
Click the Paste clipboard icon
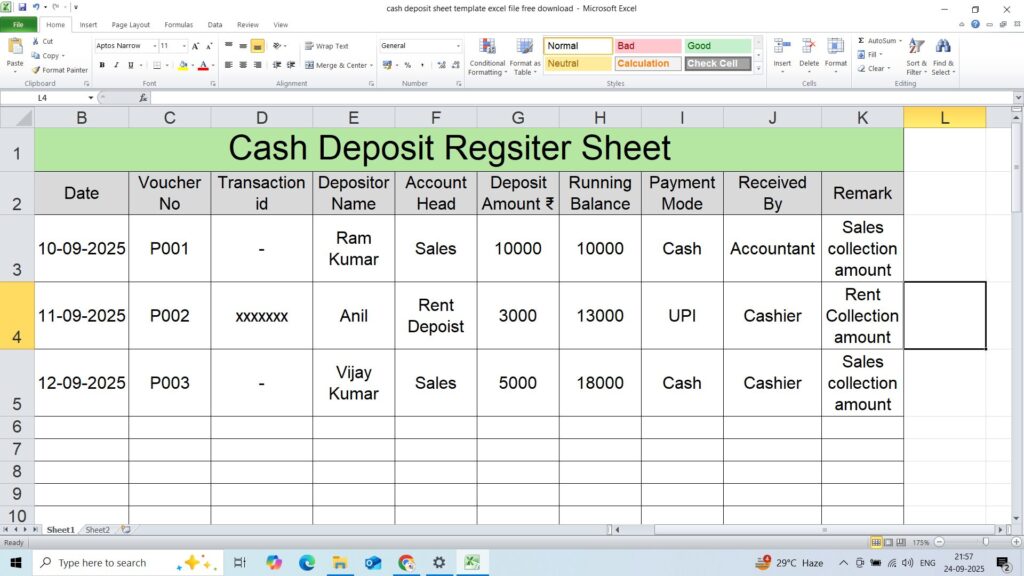click(15, 48)
